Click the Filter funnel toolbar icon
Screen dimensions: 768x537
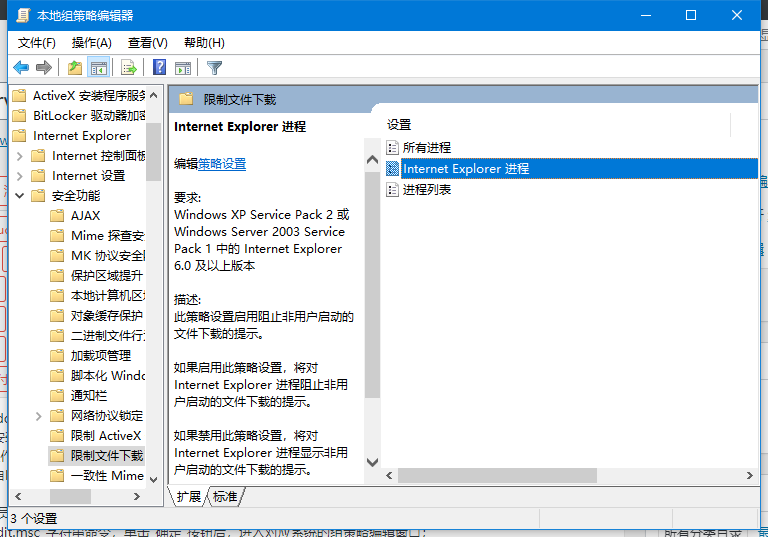point(215,67)
